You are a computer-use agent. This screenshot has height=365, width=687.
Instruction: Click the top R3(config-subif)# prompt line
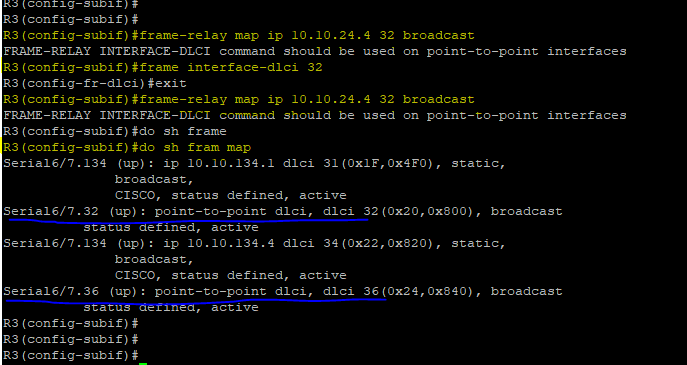click(x=71, y=4)
